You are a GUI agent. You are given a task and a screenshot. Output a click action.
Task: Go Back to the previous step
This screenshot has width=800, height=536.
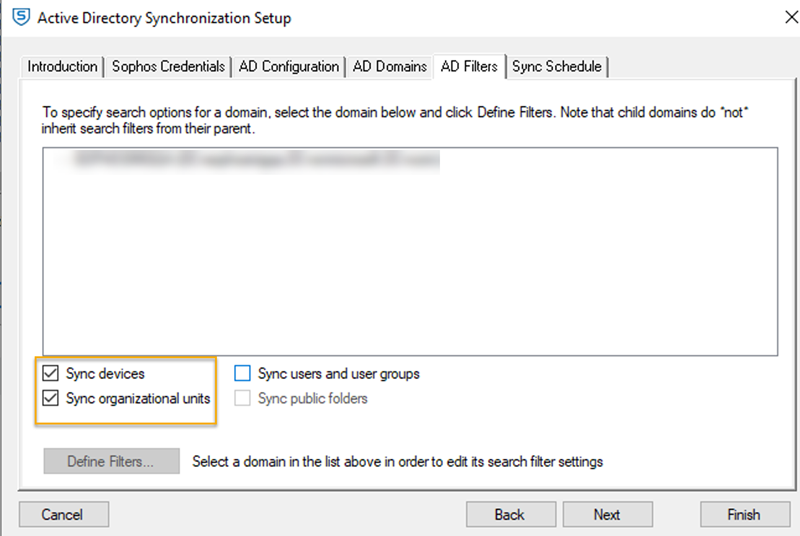click(x=509, y=514)
